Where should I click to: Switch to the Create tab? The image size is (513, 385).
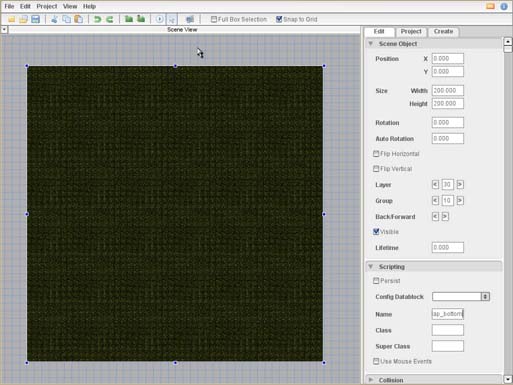pos(443,31)
